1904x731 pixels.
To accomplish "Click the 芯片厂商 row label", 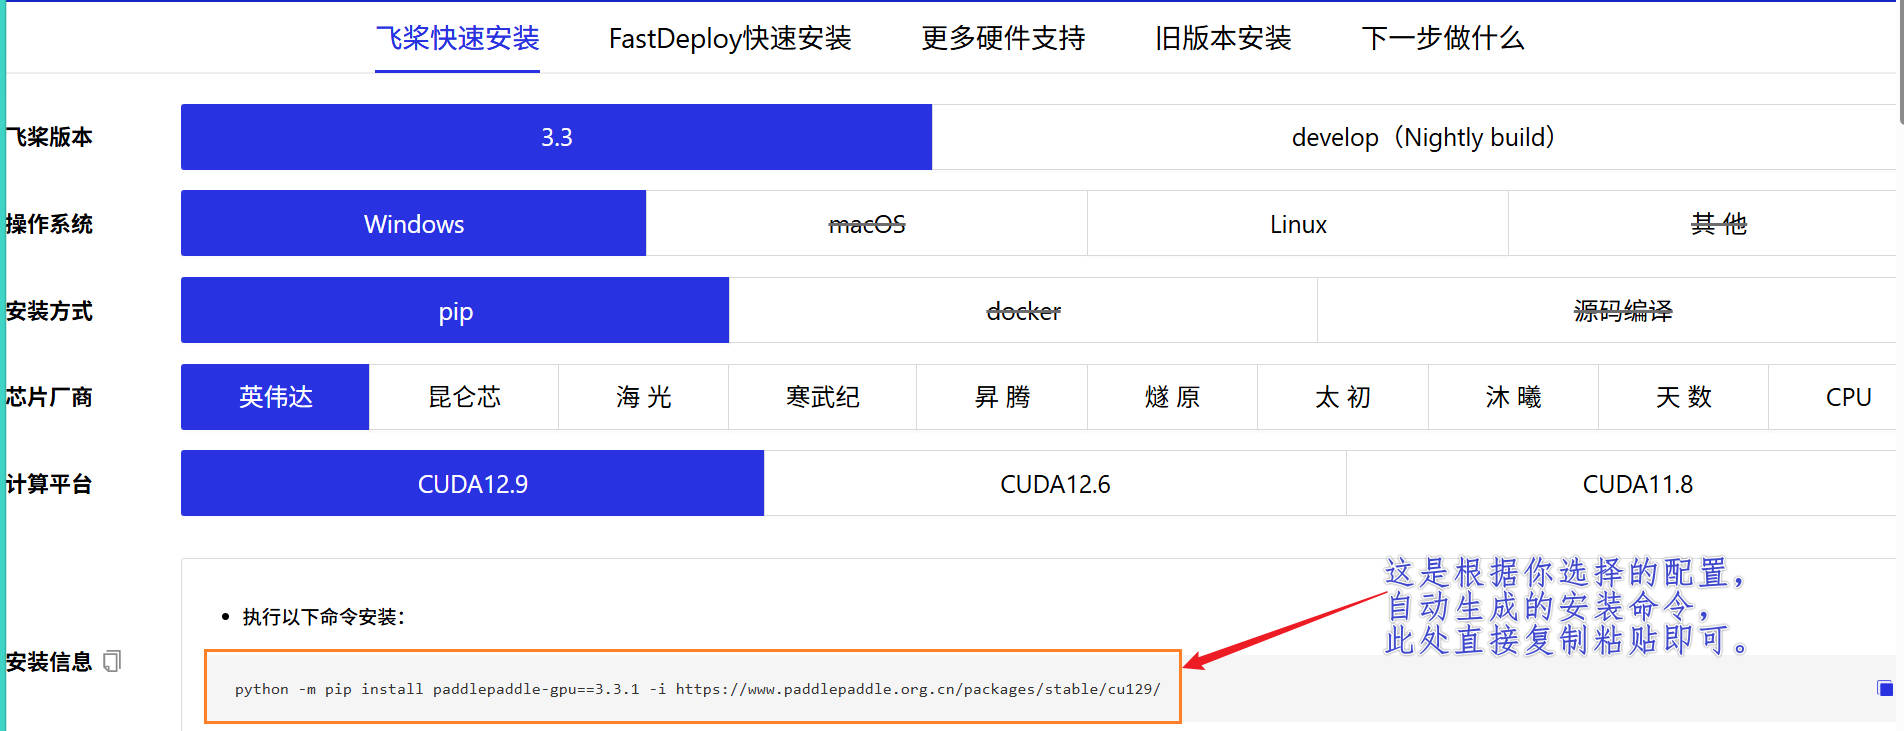I will (x=48, y=397).
